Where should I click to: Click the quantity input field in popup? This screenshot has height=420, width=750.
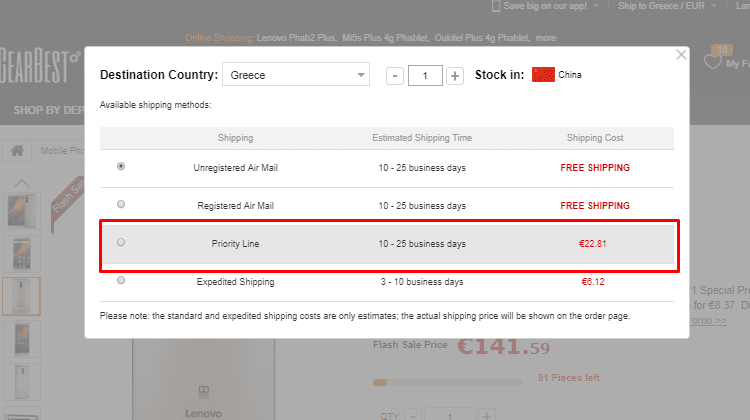point(425,75)
